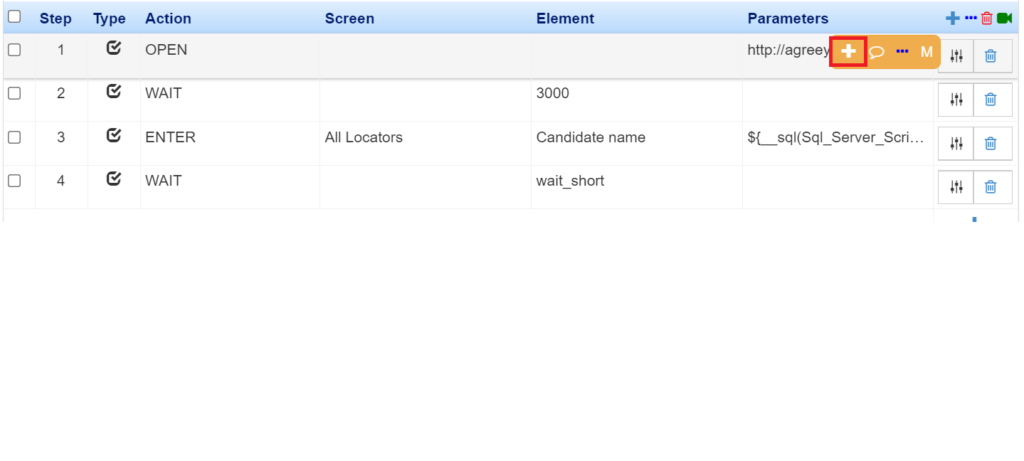Open the blue ellipsis in the orange step toolbar
The width and height of the screenshot is (1024, 461).
[x=903, y=51]
